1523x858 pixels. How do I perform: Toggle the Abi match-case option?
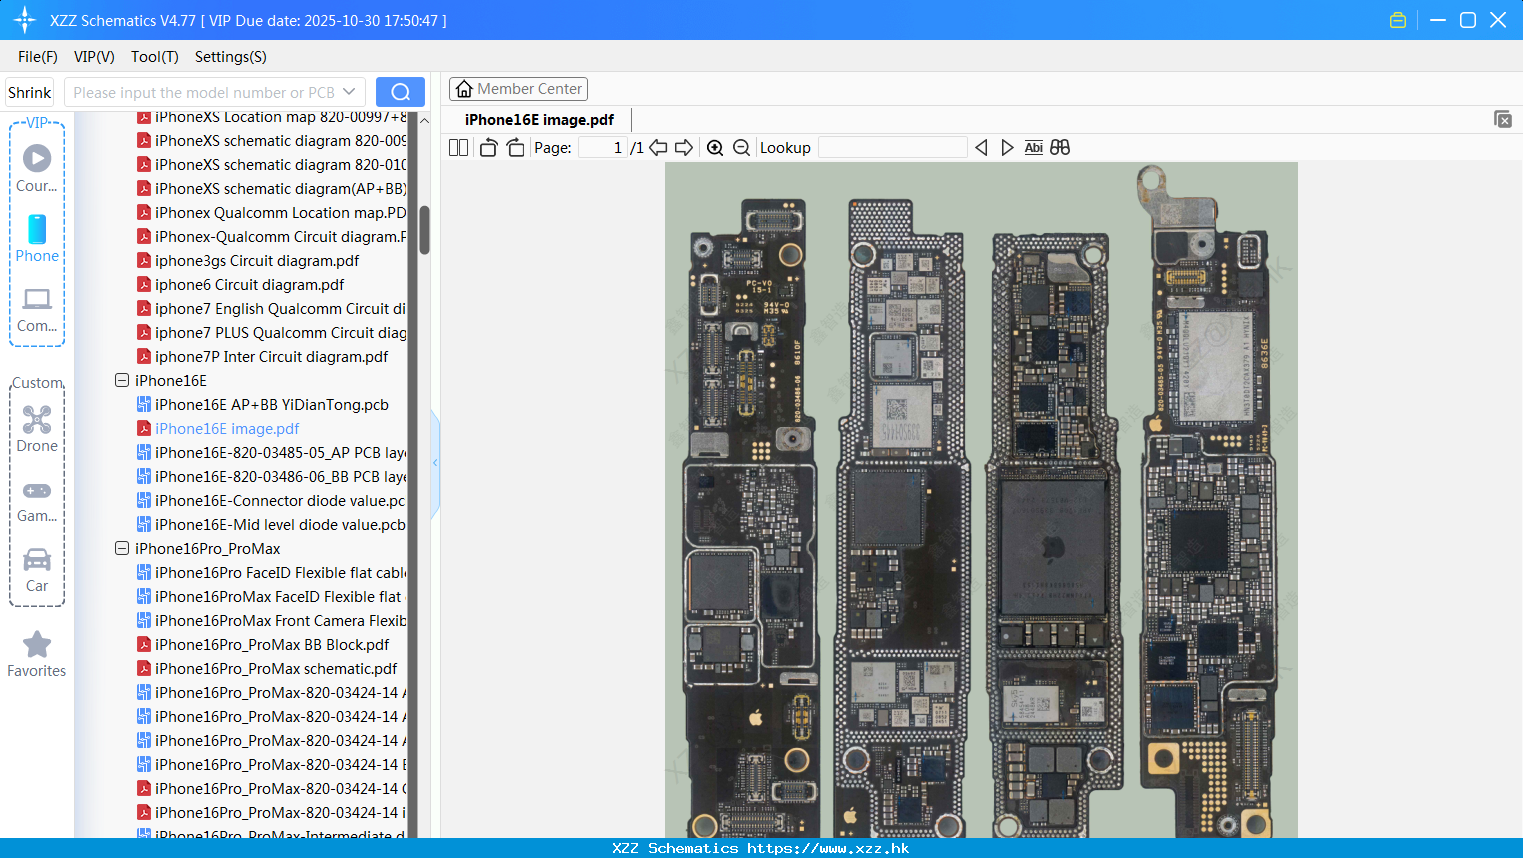click(x=1034, y=148)
